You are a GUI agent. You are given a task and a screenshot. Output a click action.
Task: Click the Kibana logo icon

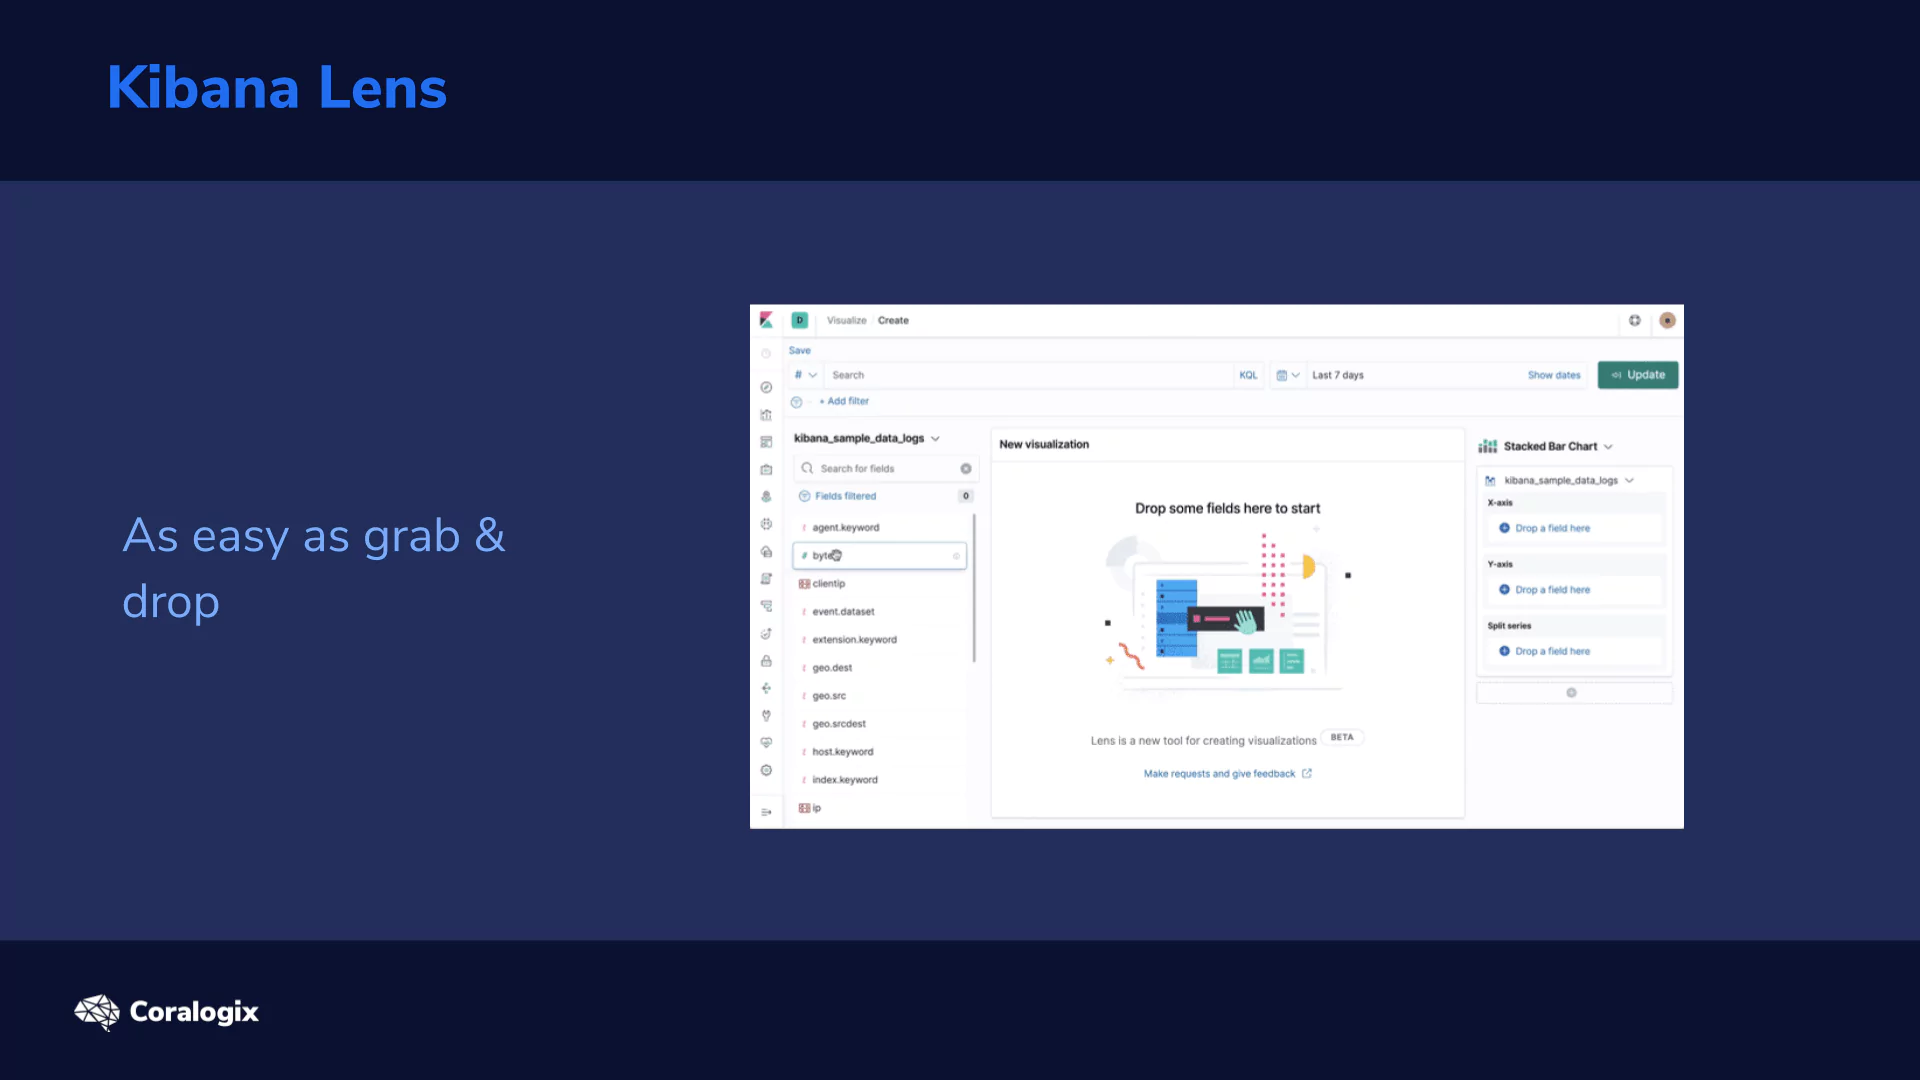click(x=766, y=320)
